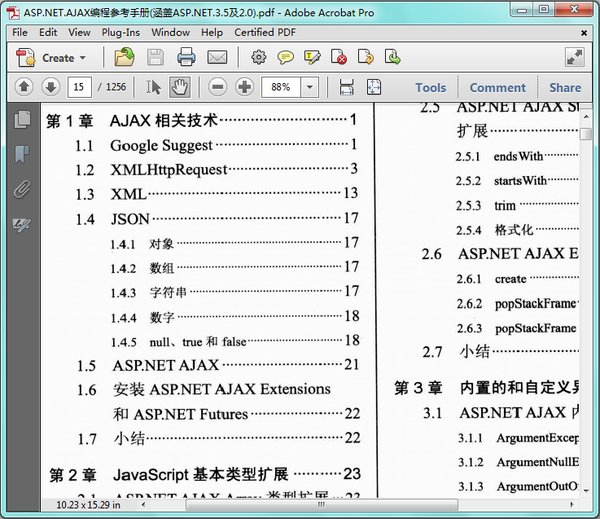Viewport: 600px width, 519px height.
Task: Select the highlight text tool icon
Action: point(312,57)
